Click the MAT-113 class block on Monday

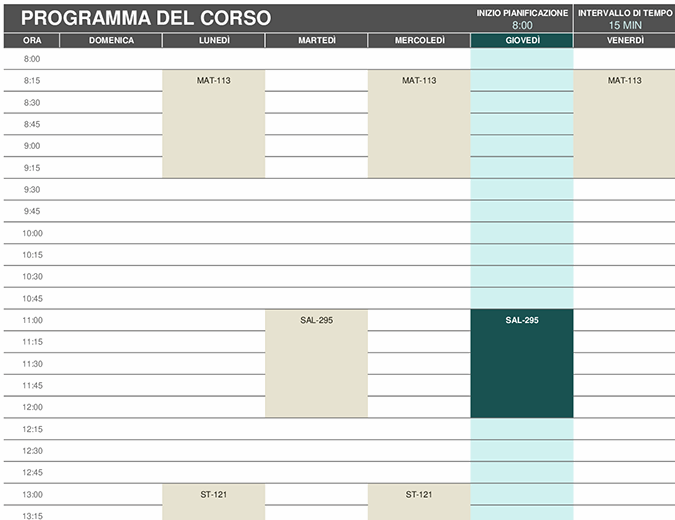(x=214, y=124)
